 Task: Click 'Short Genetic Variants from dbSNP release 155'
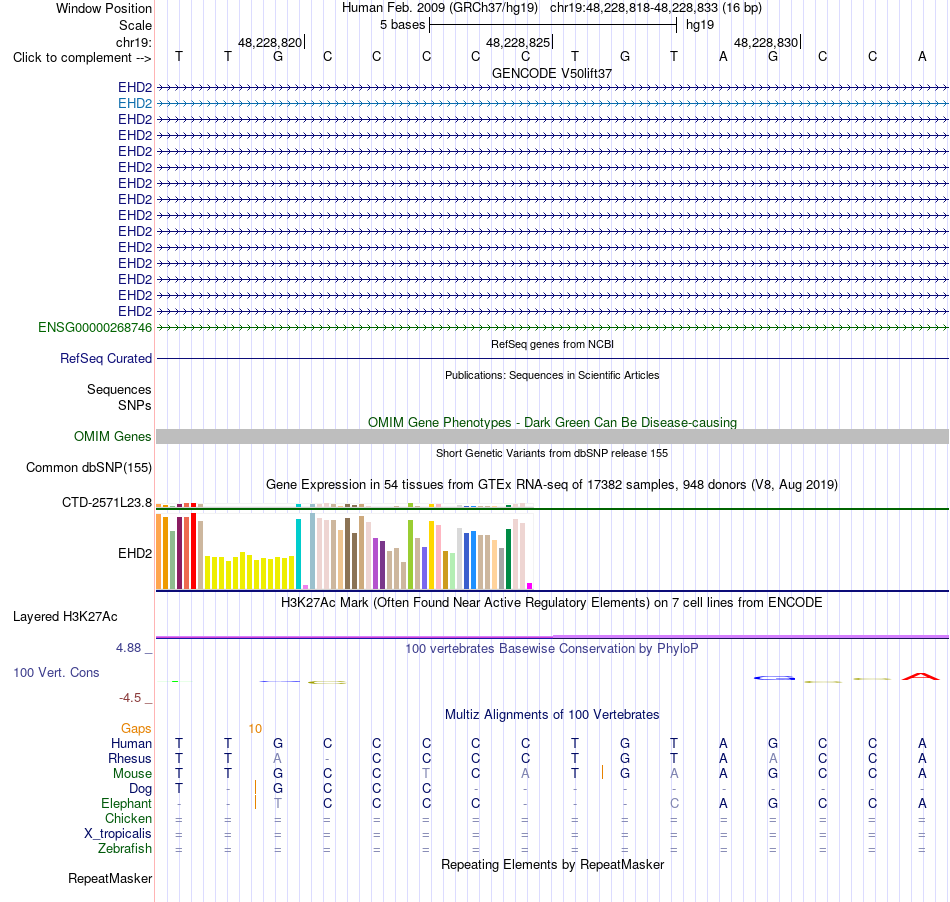(552, 453)
